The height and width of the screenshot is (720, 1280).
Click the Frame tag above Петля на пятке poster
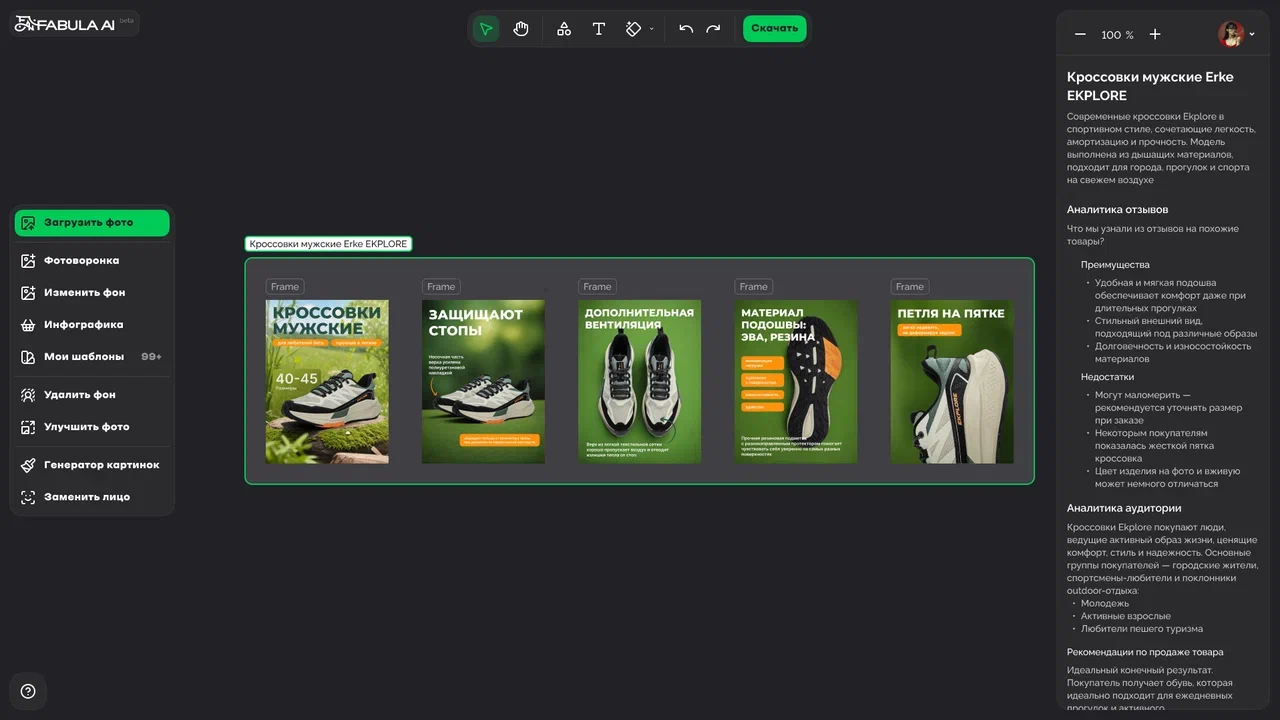point(910,287)
